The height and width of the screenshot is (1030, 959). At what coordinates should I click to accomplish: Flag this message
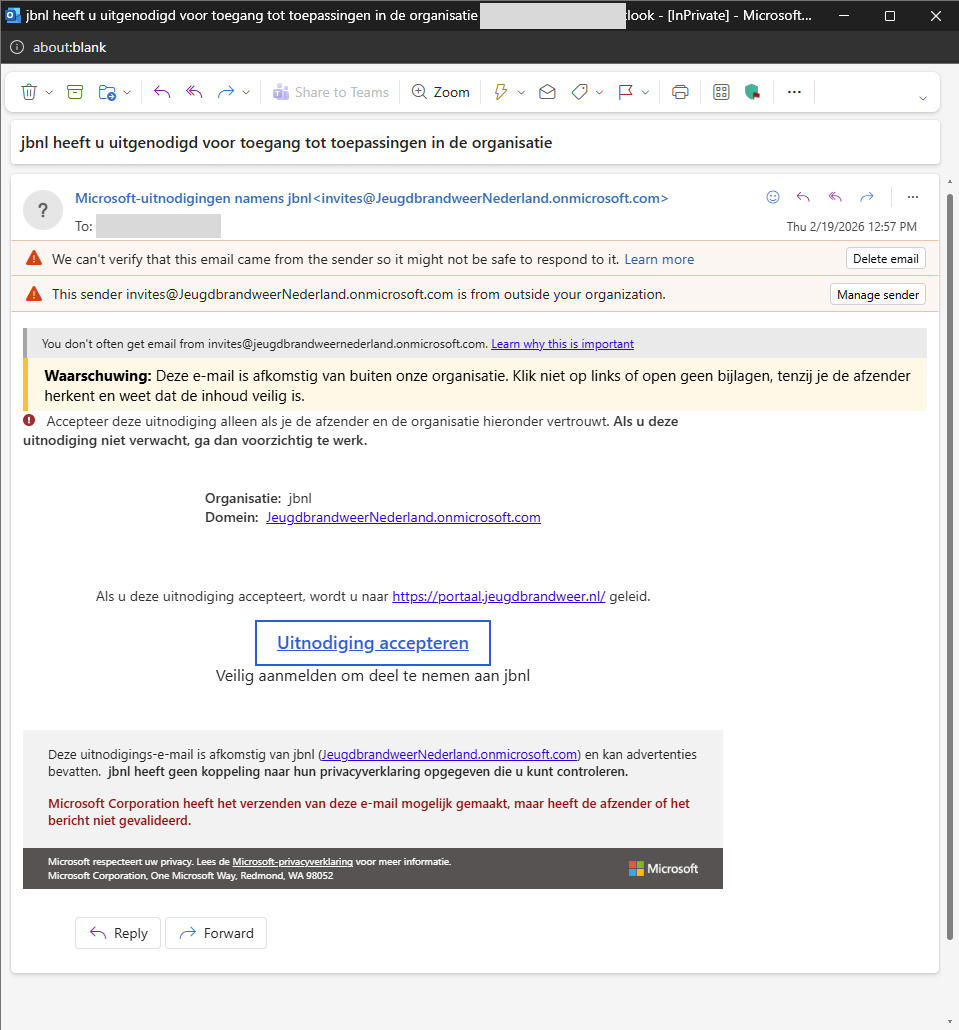click(625, 92)
